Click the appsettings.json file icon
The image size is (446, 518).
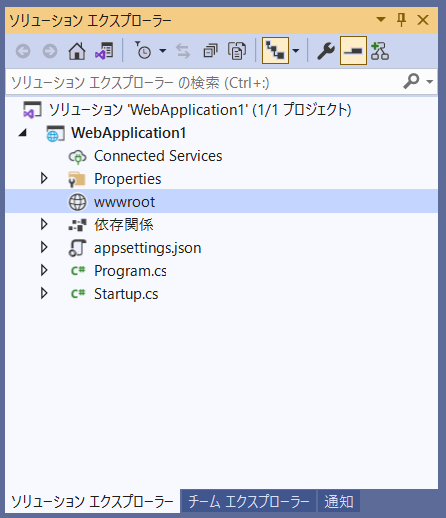77,248
